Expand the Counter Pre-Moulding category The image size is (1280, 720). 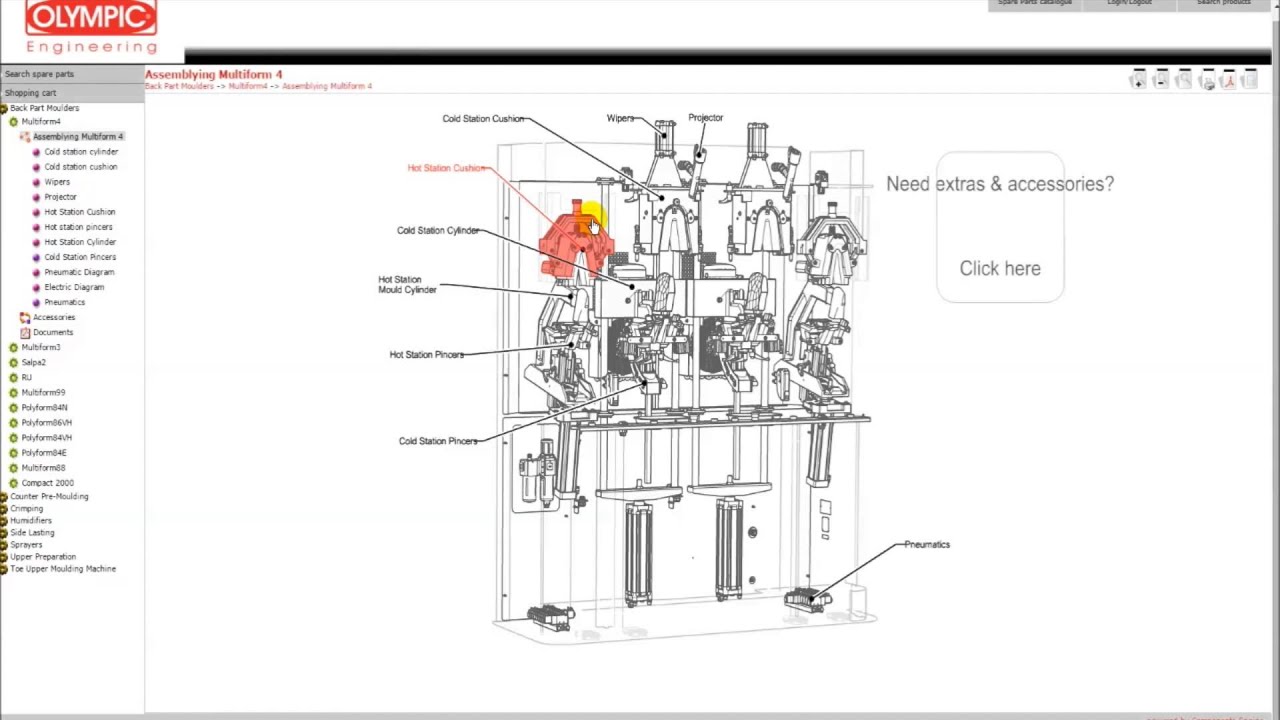pyautogui.click(x=4, y=496)
